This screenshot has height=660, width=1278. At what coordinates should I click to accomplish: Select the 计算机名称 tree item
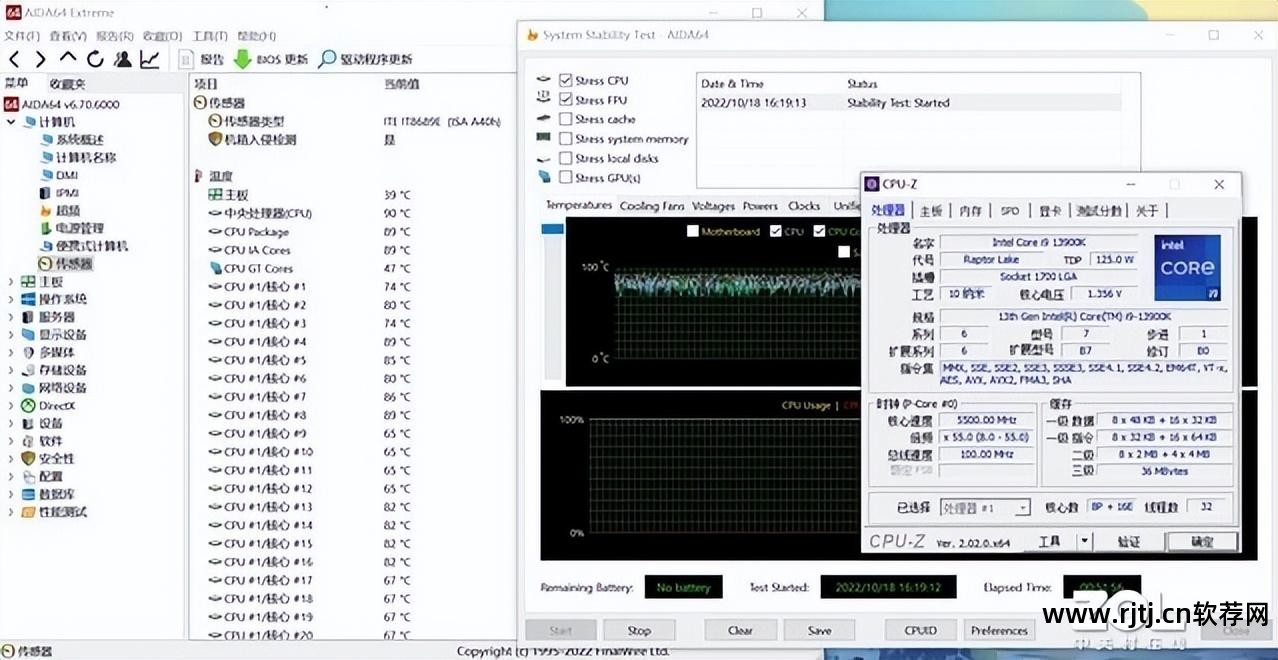tap(77, 158)
